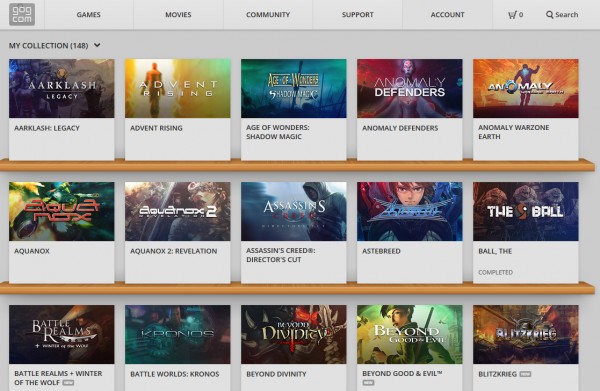Viewport: 600px width, 391px height.
Task: Open the Aarklash Legacy cover art
Action: click(62, 88)
